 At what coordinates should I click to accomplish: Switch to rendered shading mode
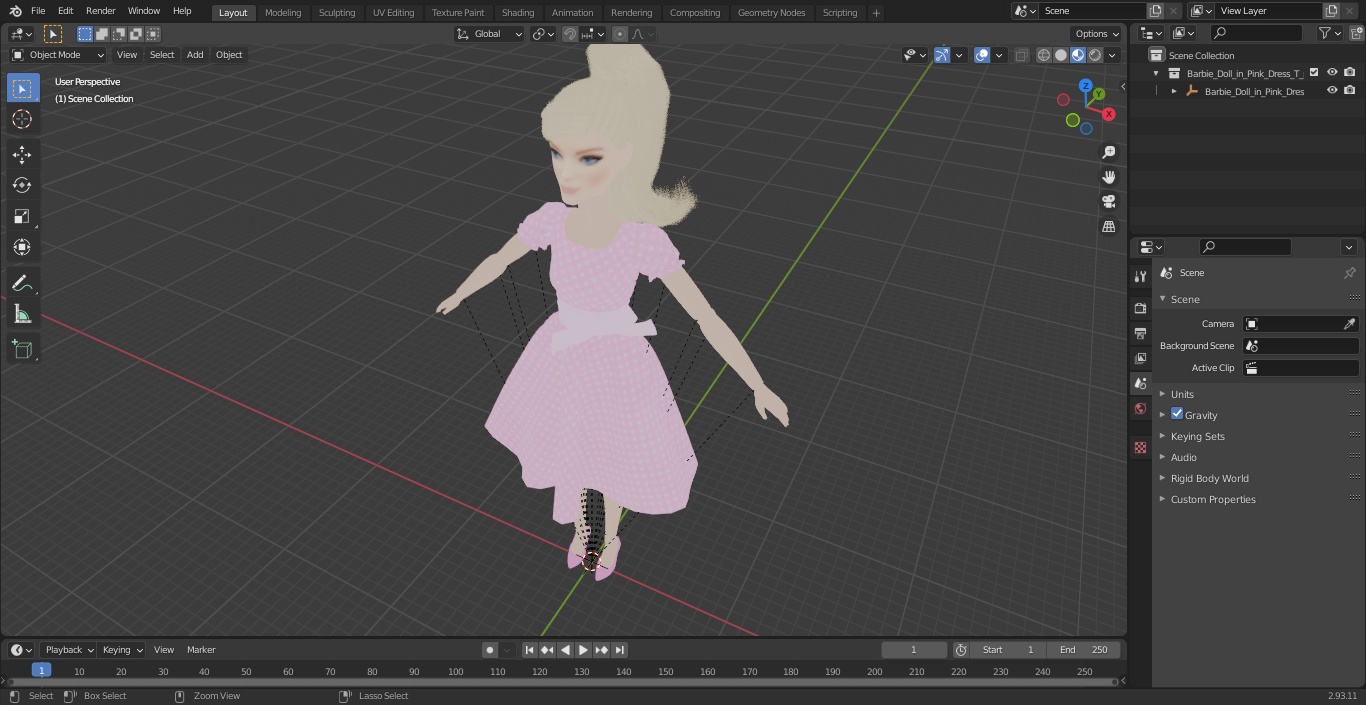pyautogui.click(x=1095, y=55)
